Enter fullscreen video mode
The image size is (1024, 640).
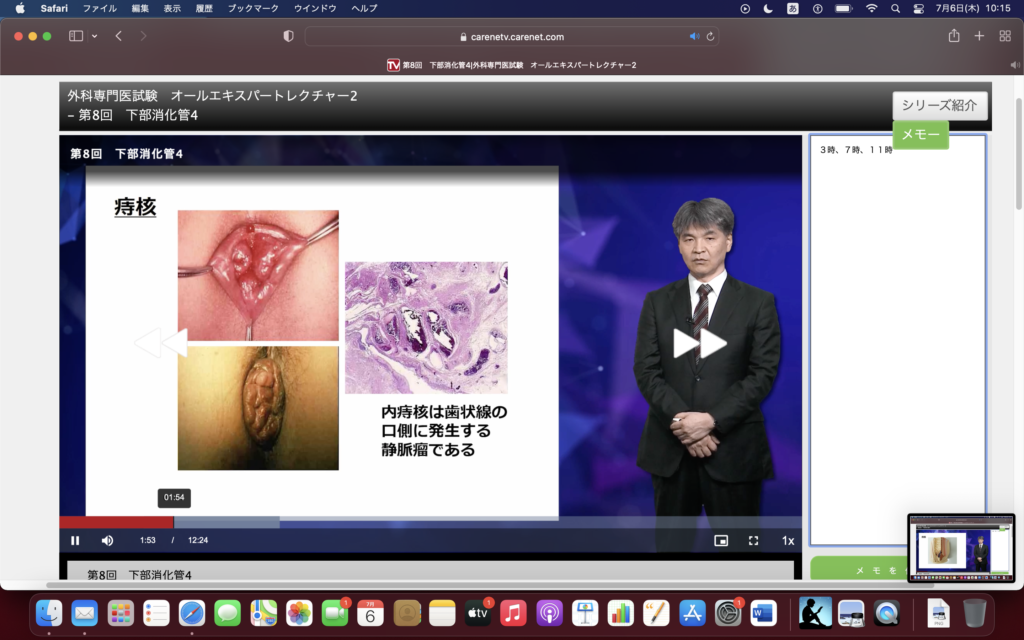(x=753, y=541)
